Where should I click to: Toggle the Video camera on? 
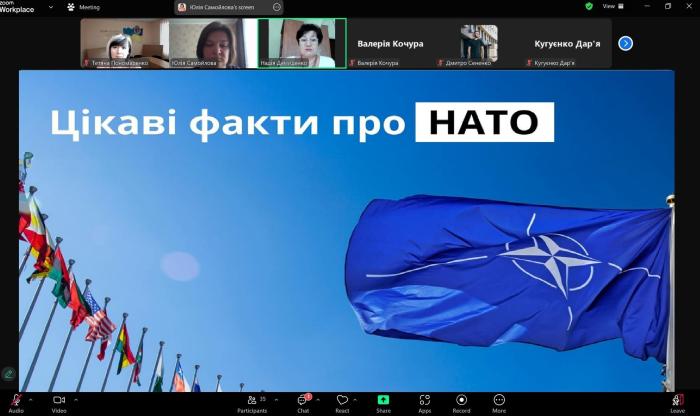pyautogui.click(x=58, y=400)
